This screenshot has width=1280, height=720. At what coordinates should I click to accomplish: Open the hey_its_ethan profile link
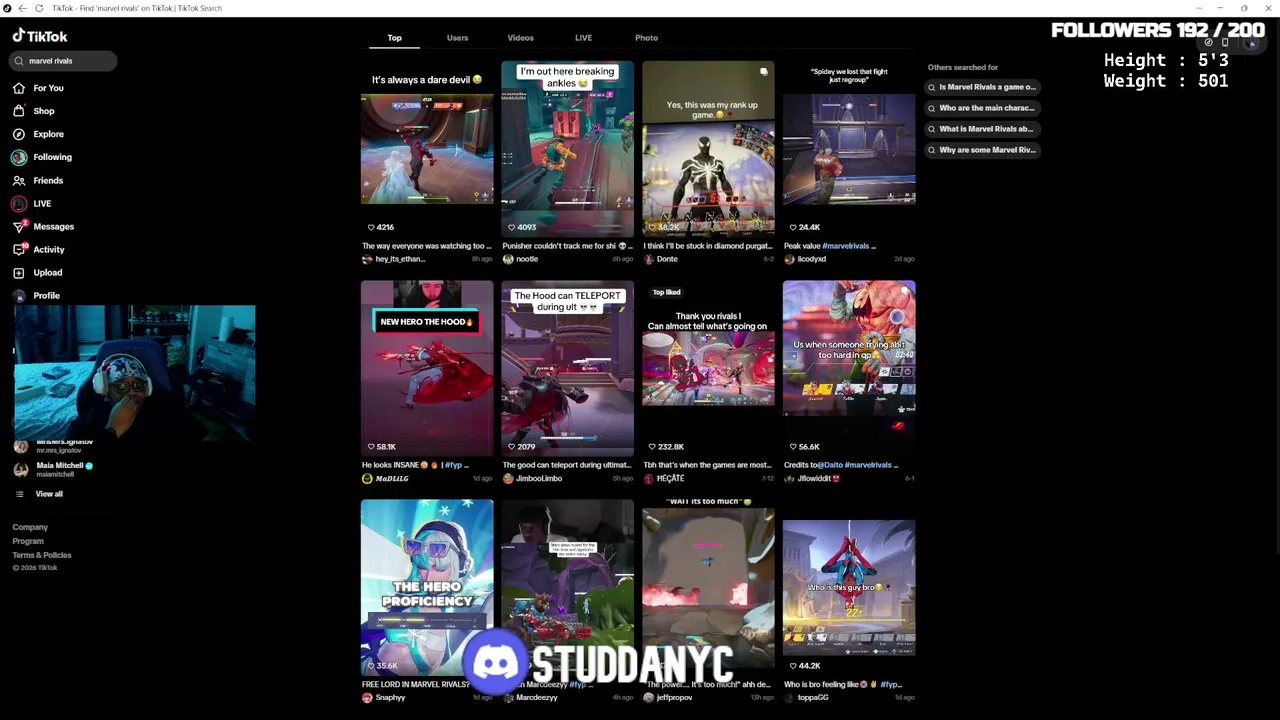click(400, 259)
